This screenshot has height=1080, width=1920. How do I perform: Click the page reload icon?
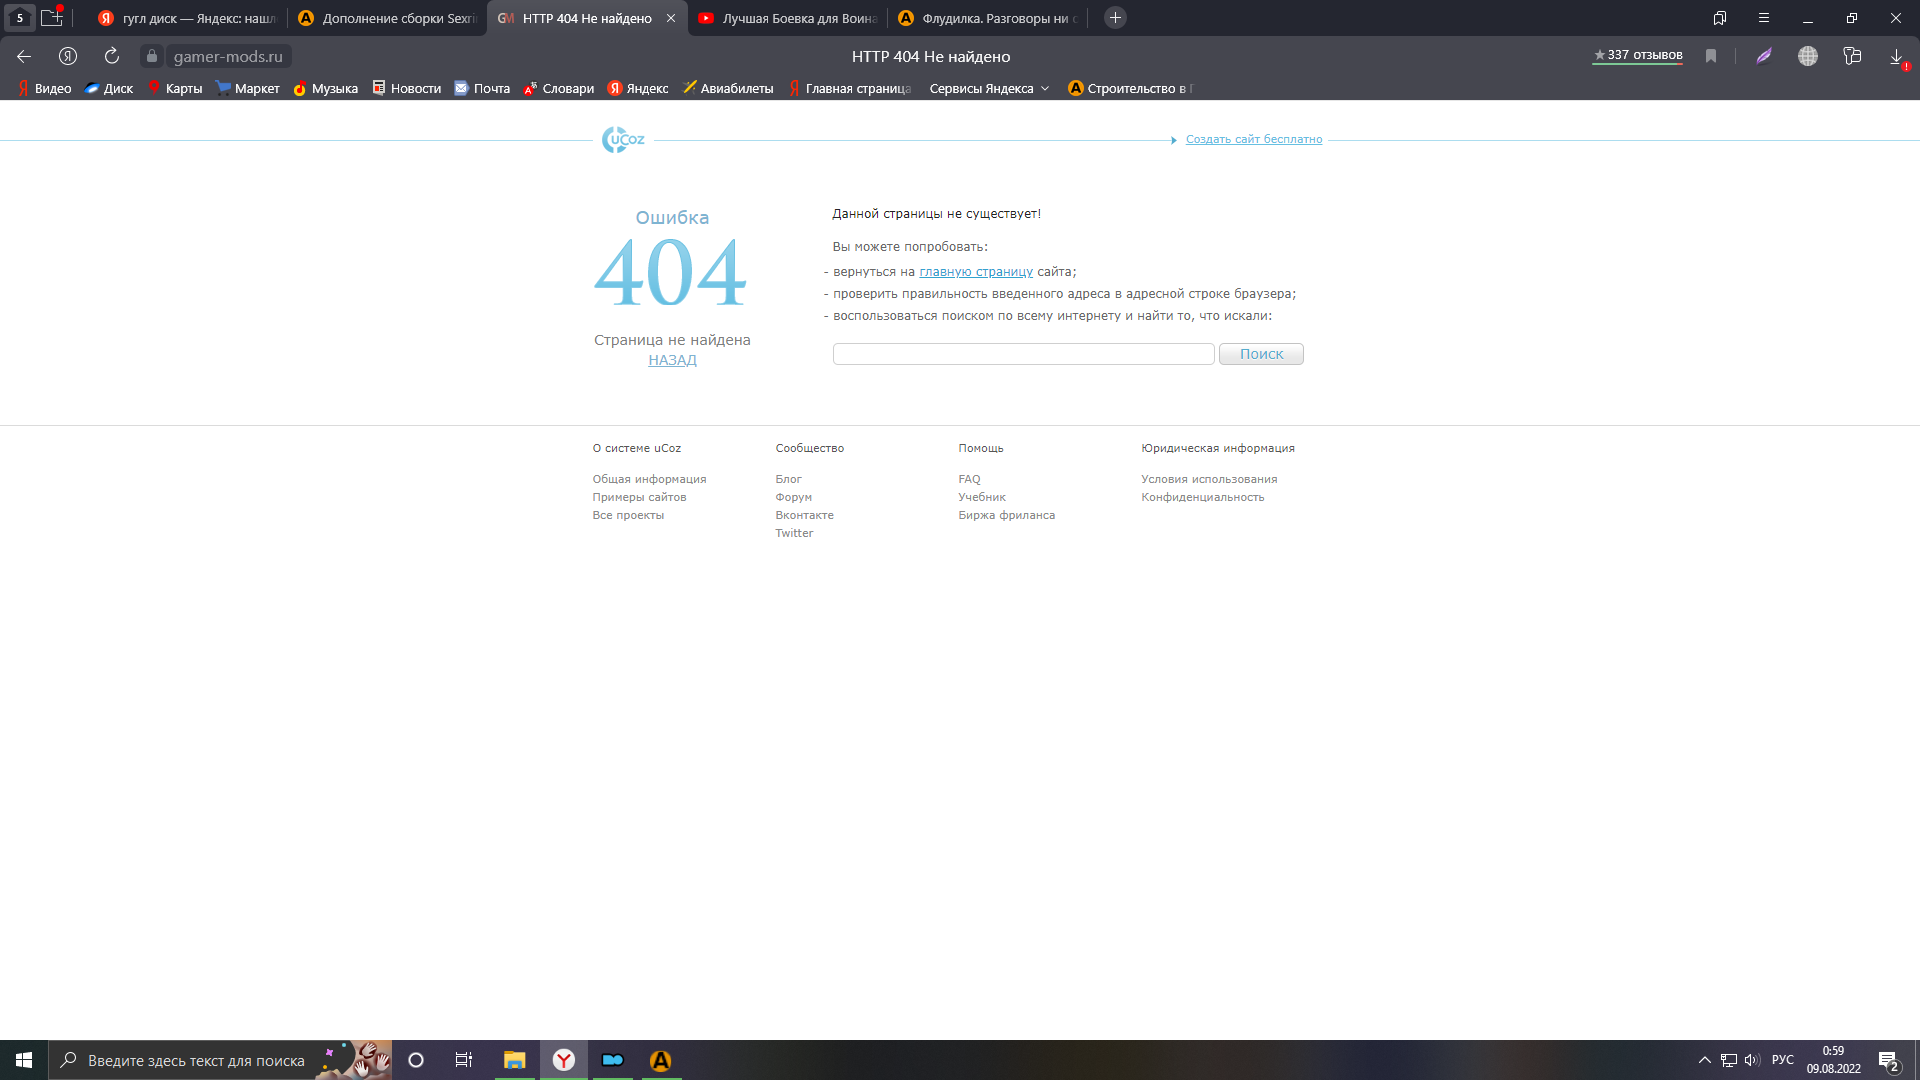pyautogui.click(x=112, y=56)
